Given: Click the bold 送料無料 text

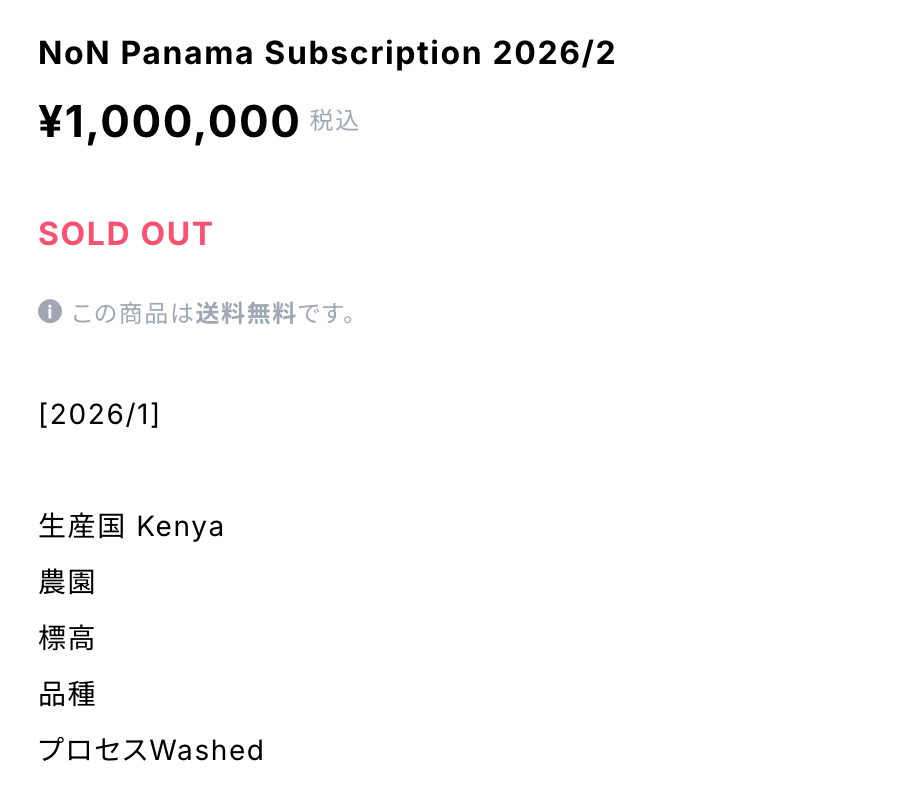Looking at the screenshot, I should pos(246,314).
